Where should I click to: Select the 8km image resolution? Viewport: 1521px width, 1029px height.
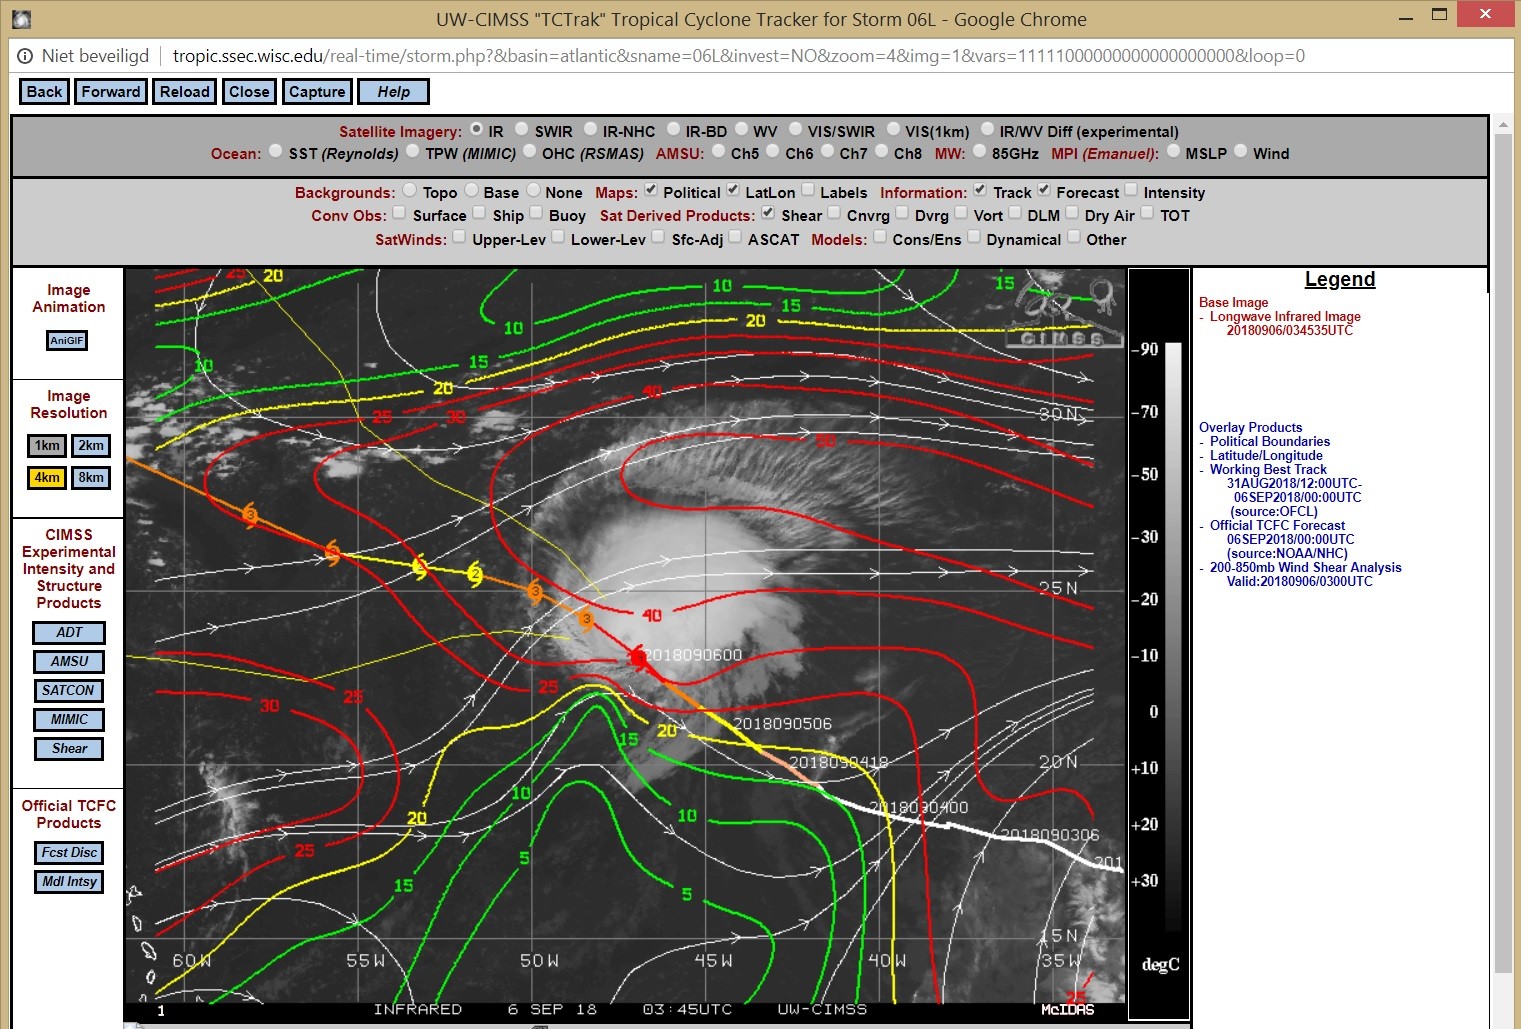91,478
